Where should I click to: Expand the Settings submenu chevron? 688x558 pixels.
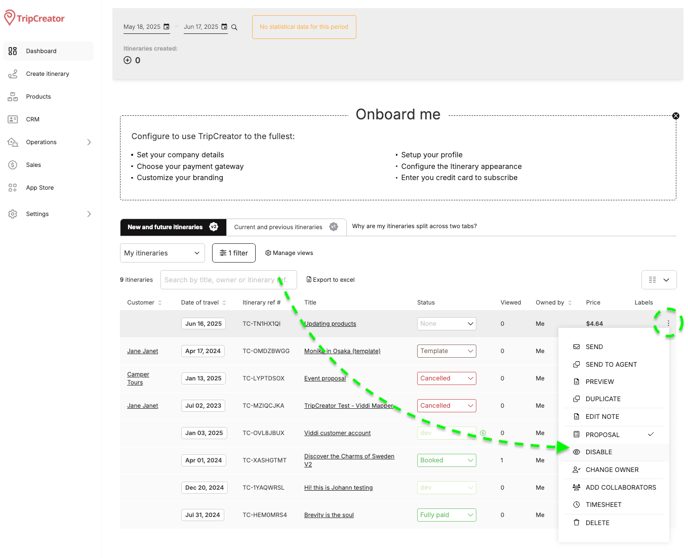89,214
